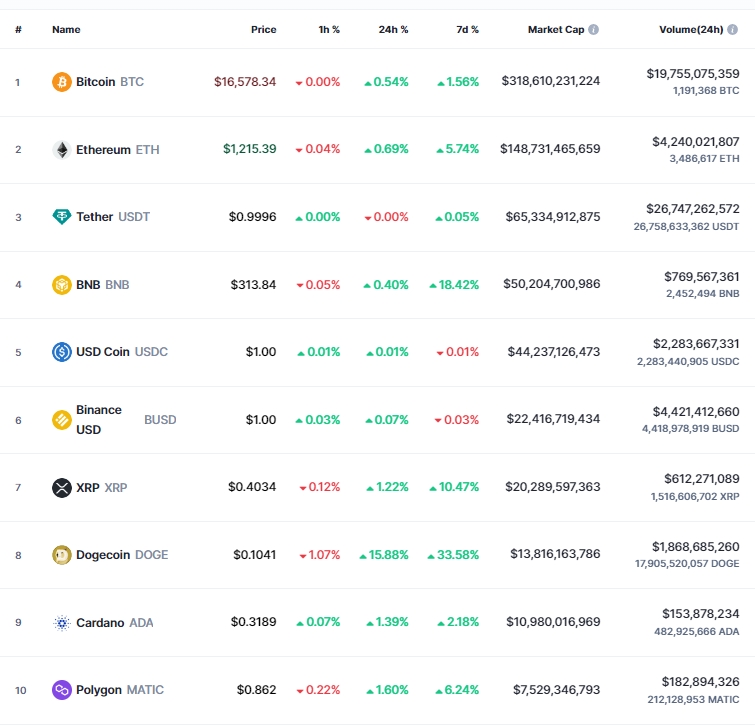This screenshot has height=728, width=755.
Task: Click the Bitcoin coin logo icon
Action: point(62,82)
